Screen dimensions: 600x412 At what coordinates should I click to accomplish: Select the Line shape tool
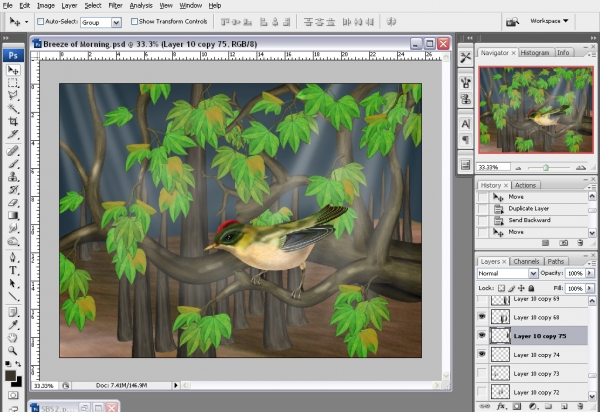click(13, 296)
